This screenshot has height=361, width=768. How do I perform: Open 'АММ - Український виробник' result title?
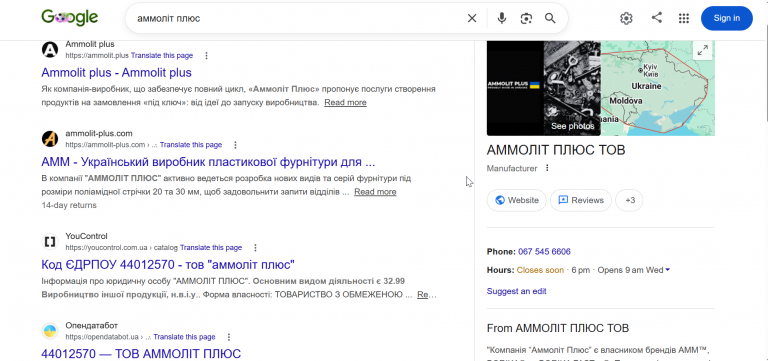click(x=208, y=162)
